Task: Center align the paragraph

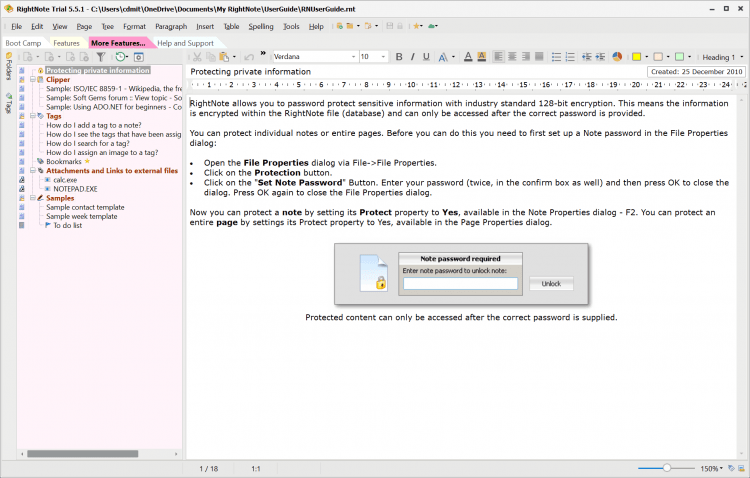Action: pos(512,57)
